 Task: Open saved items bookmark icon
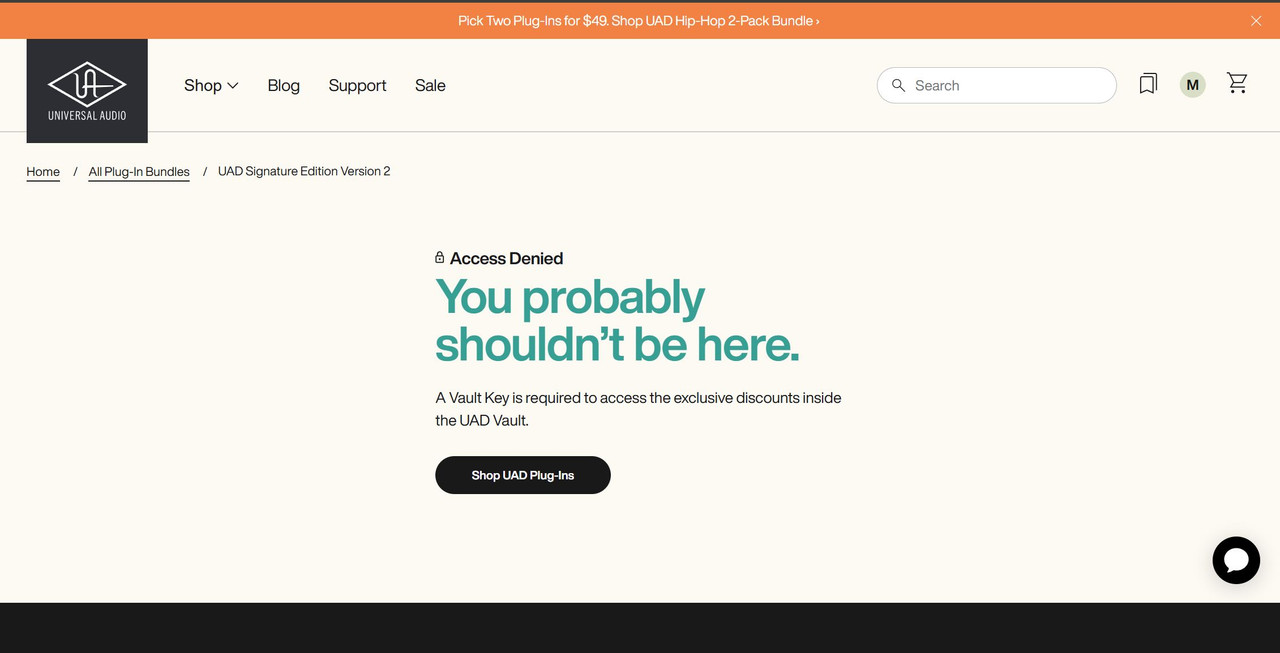coord(1148,84)
